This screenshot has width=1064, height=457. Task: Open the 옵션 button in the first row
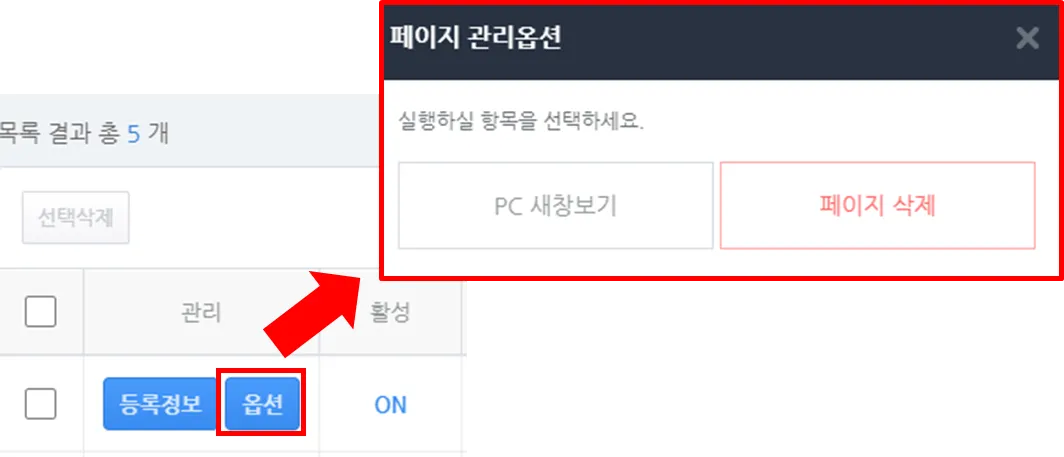(262, 404)
